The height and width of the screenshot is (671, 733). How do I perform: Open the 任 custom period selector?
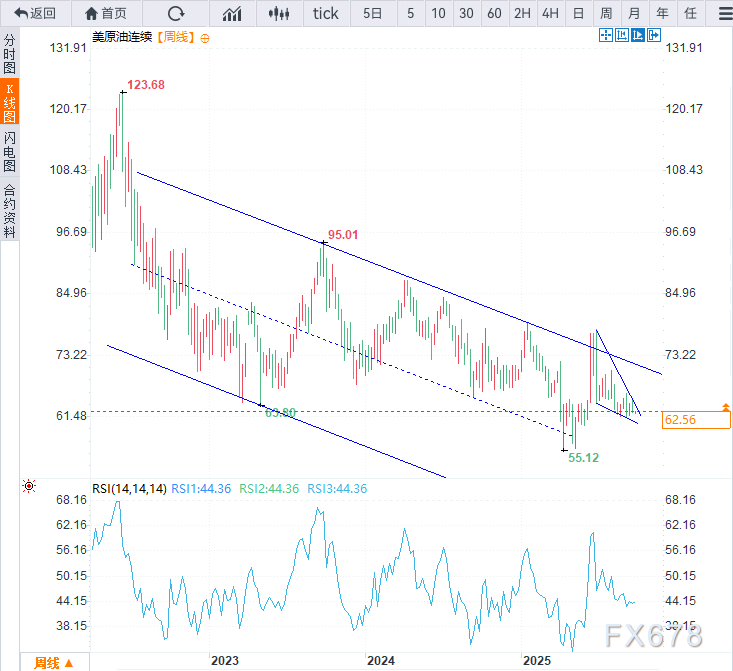tap(689, 13)
